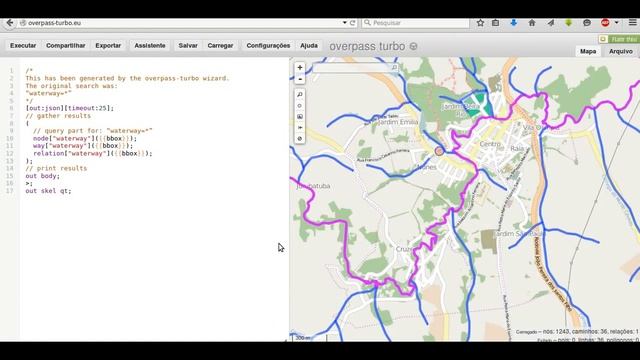Click the loaded data status text
640x360 pixels.
[577, 332]
